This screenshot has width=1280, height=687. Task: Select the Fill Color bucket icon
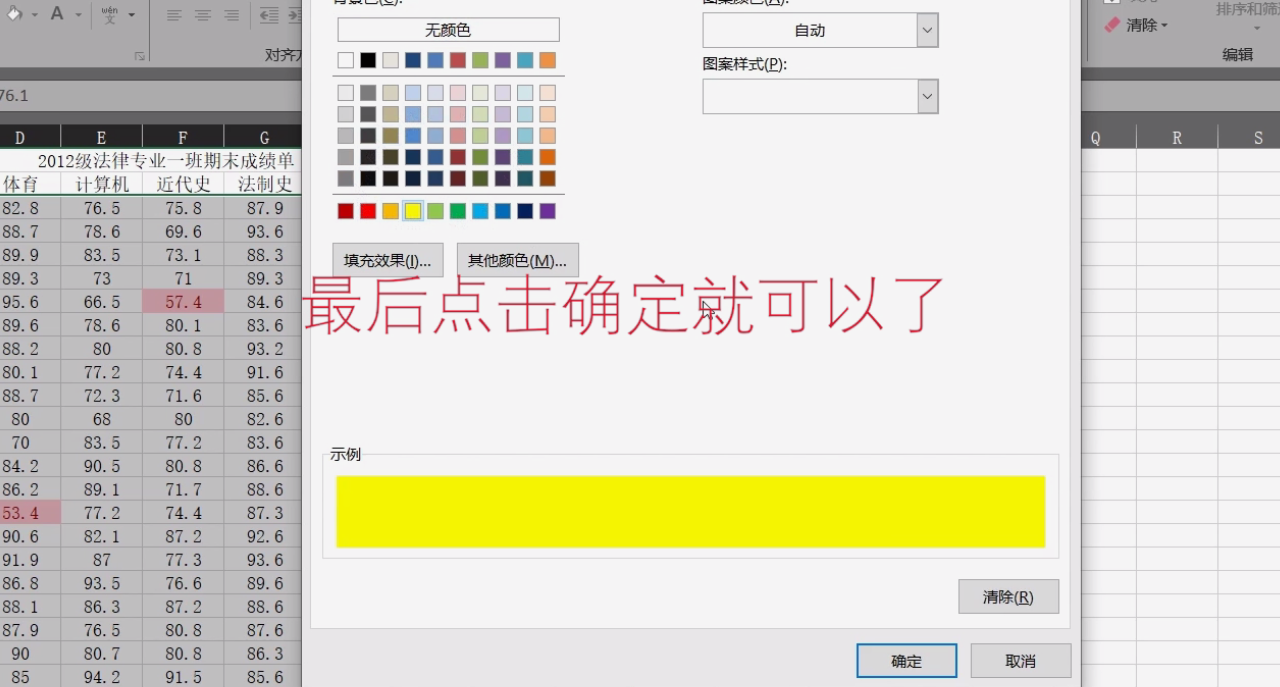point(13,14)
